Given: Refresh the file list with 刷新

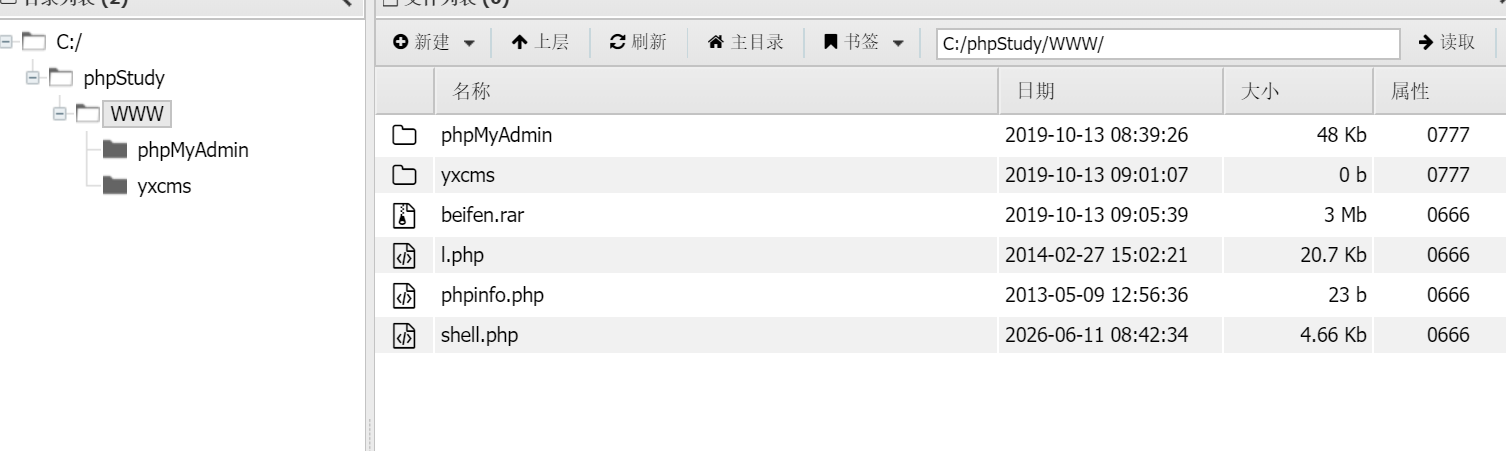Looking at the screenshot, I should point(638,42).
